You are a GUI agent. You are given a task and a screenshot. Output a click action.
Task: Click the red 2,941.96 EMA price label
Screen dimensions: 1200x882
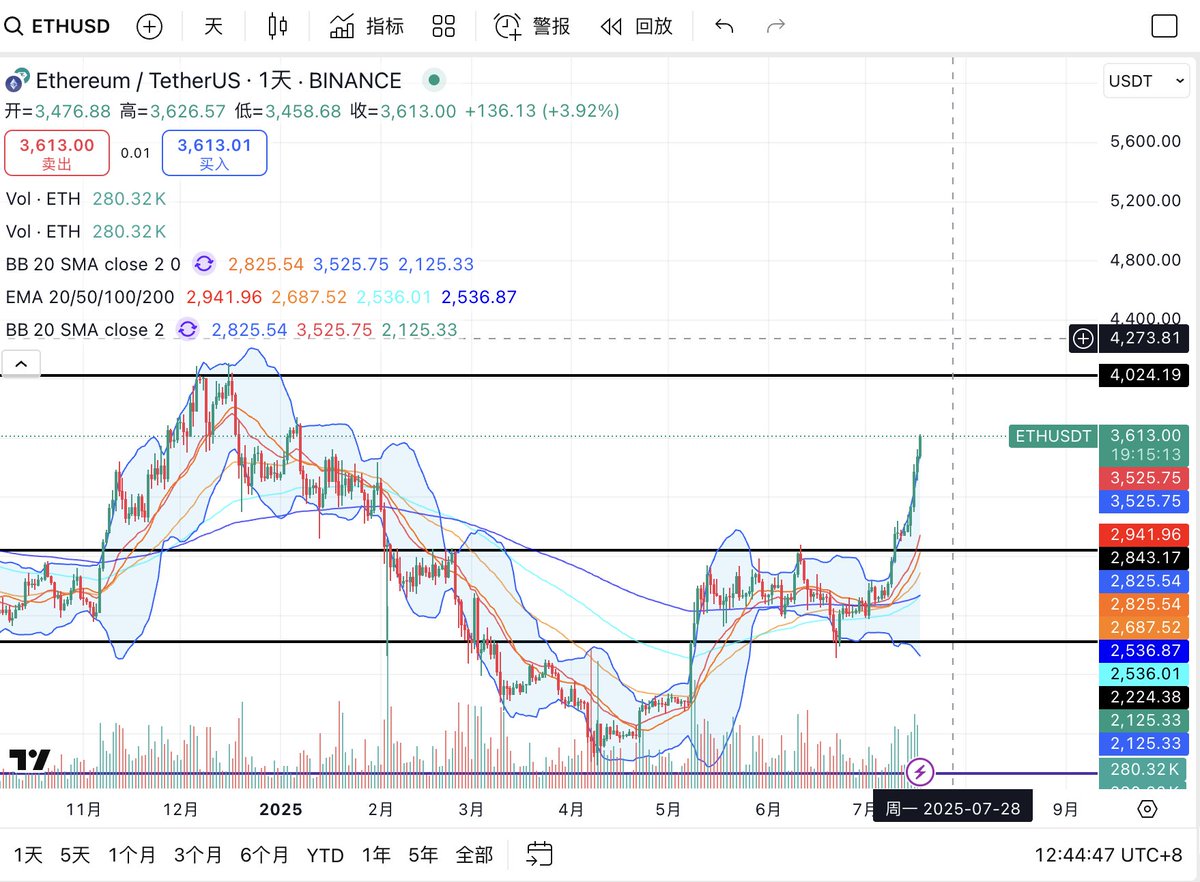click(1145, 534)
